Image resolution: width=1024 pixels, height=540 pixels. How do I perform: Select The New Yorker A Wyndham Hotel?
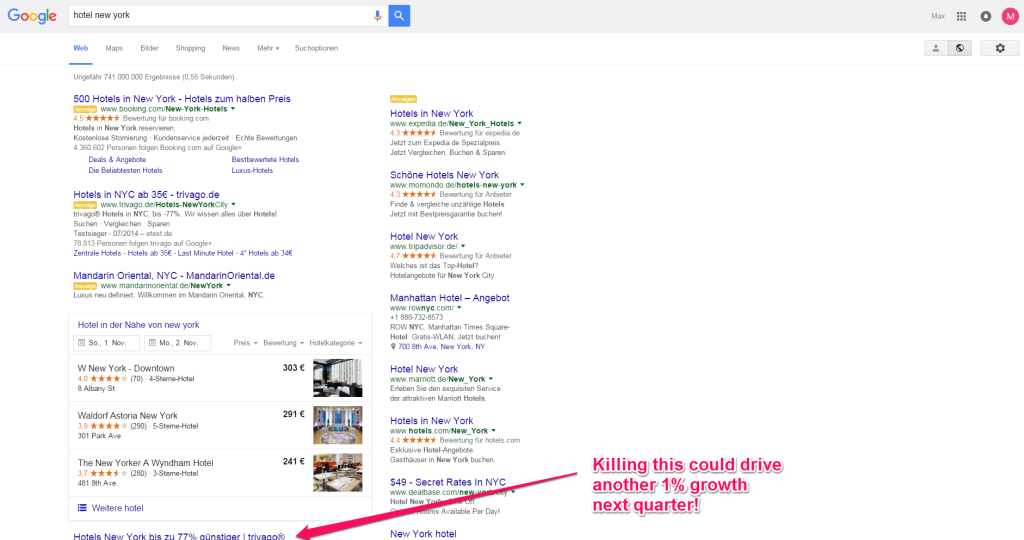pyautogui.click(x=146, y=463)
